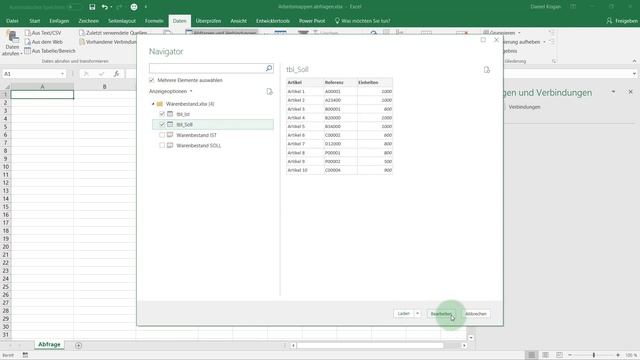
Task: Close the Abfragen und Verbindungen pane
Action: click(x=631, y=92)
